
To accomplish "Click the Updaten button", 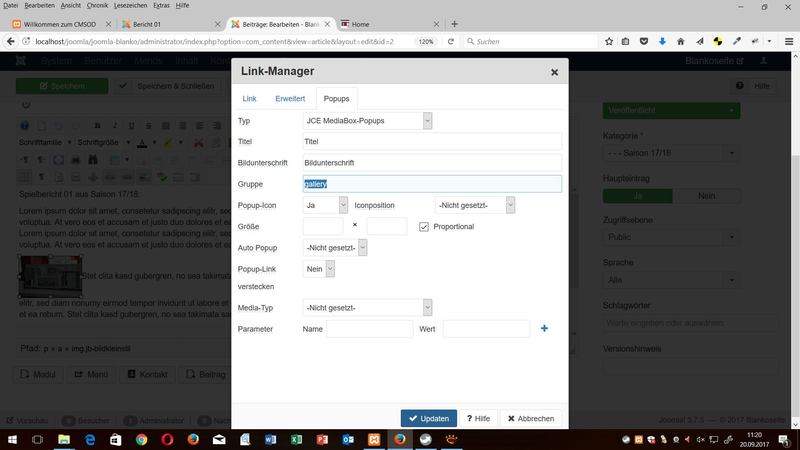I will point(429,418).
